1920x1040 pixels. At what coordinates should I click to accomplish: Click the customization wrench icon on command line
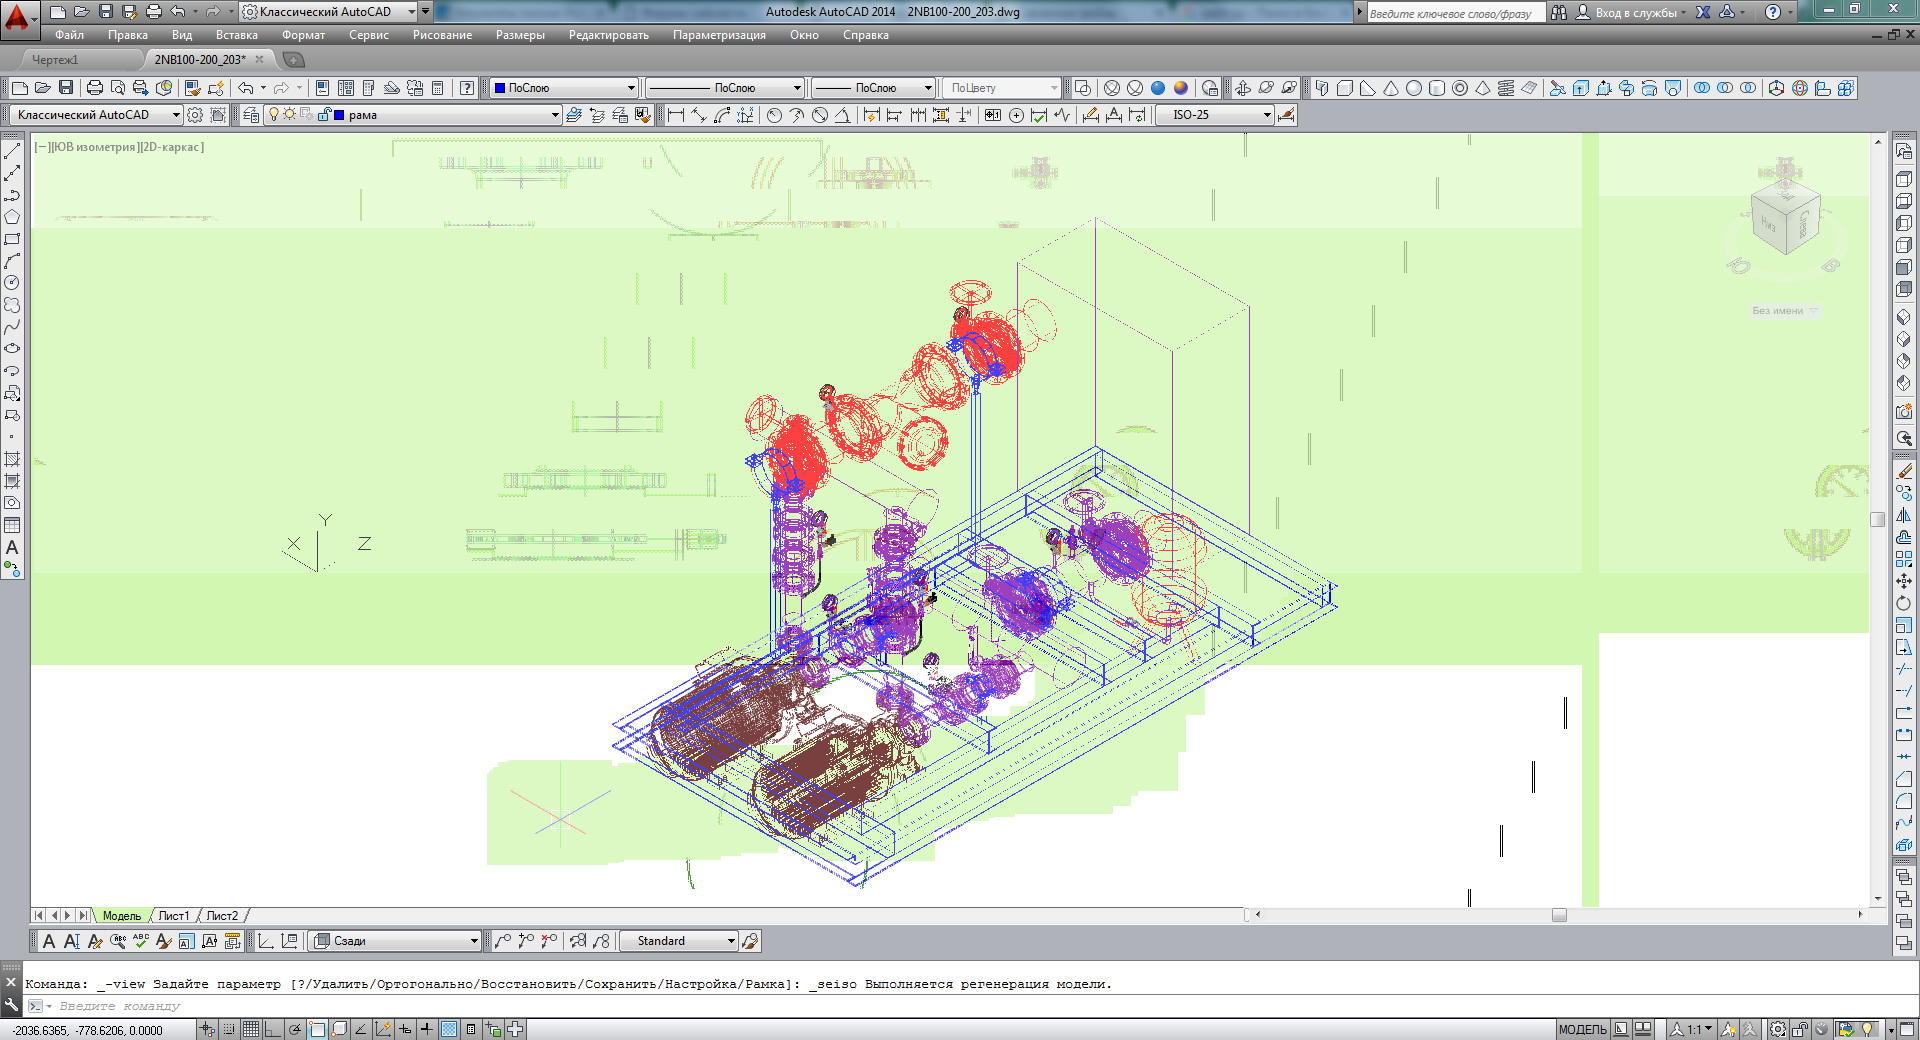11,1005
